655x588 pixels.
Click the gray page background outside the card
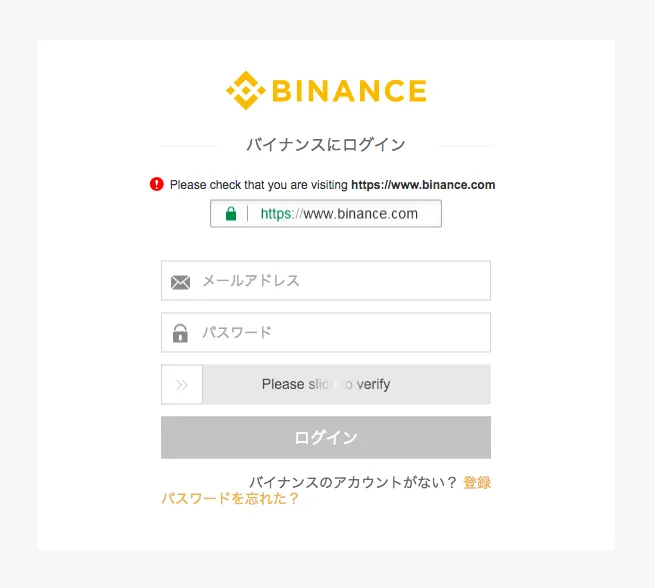(18, 300)
